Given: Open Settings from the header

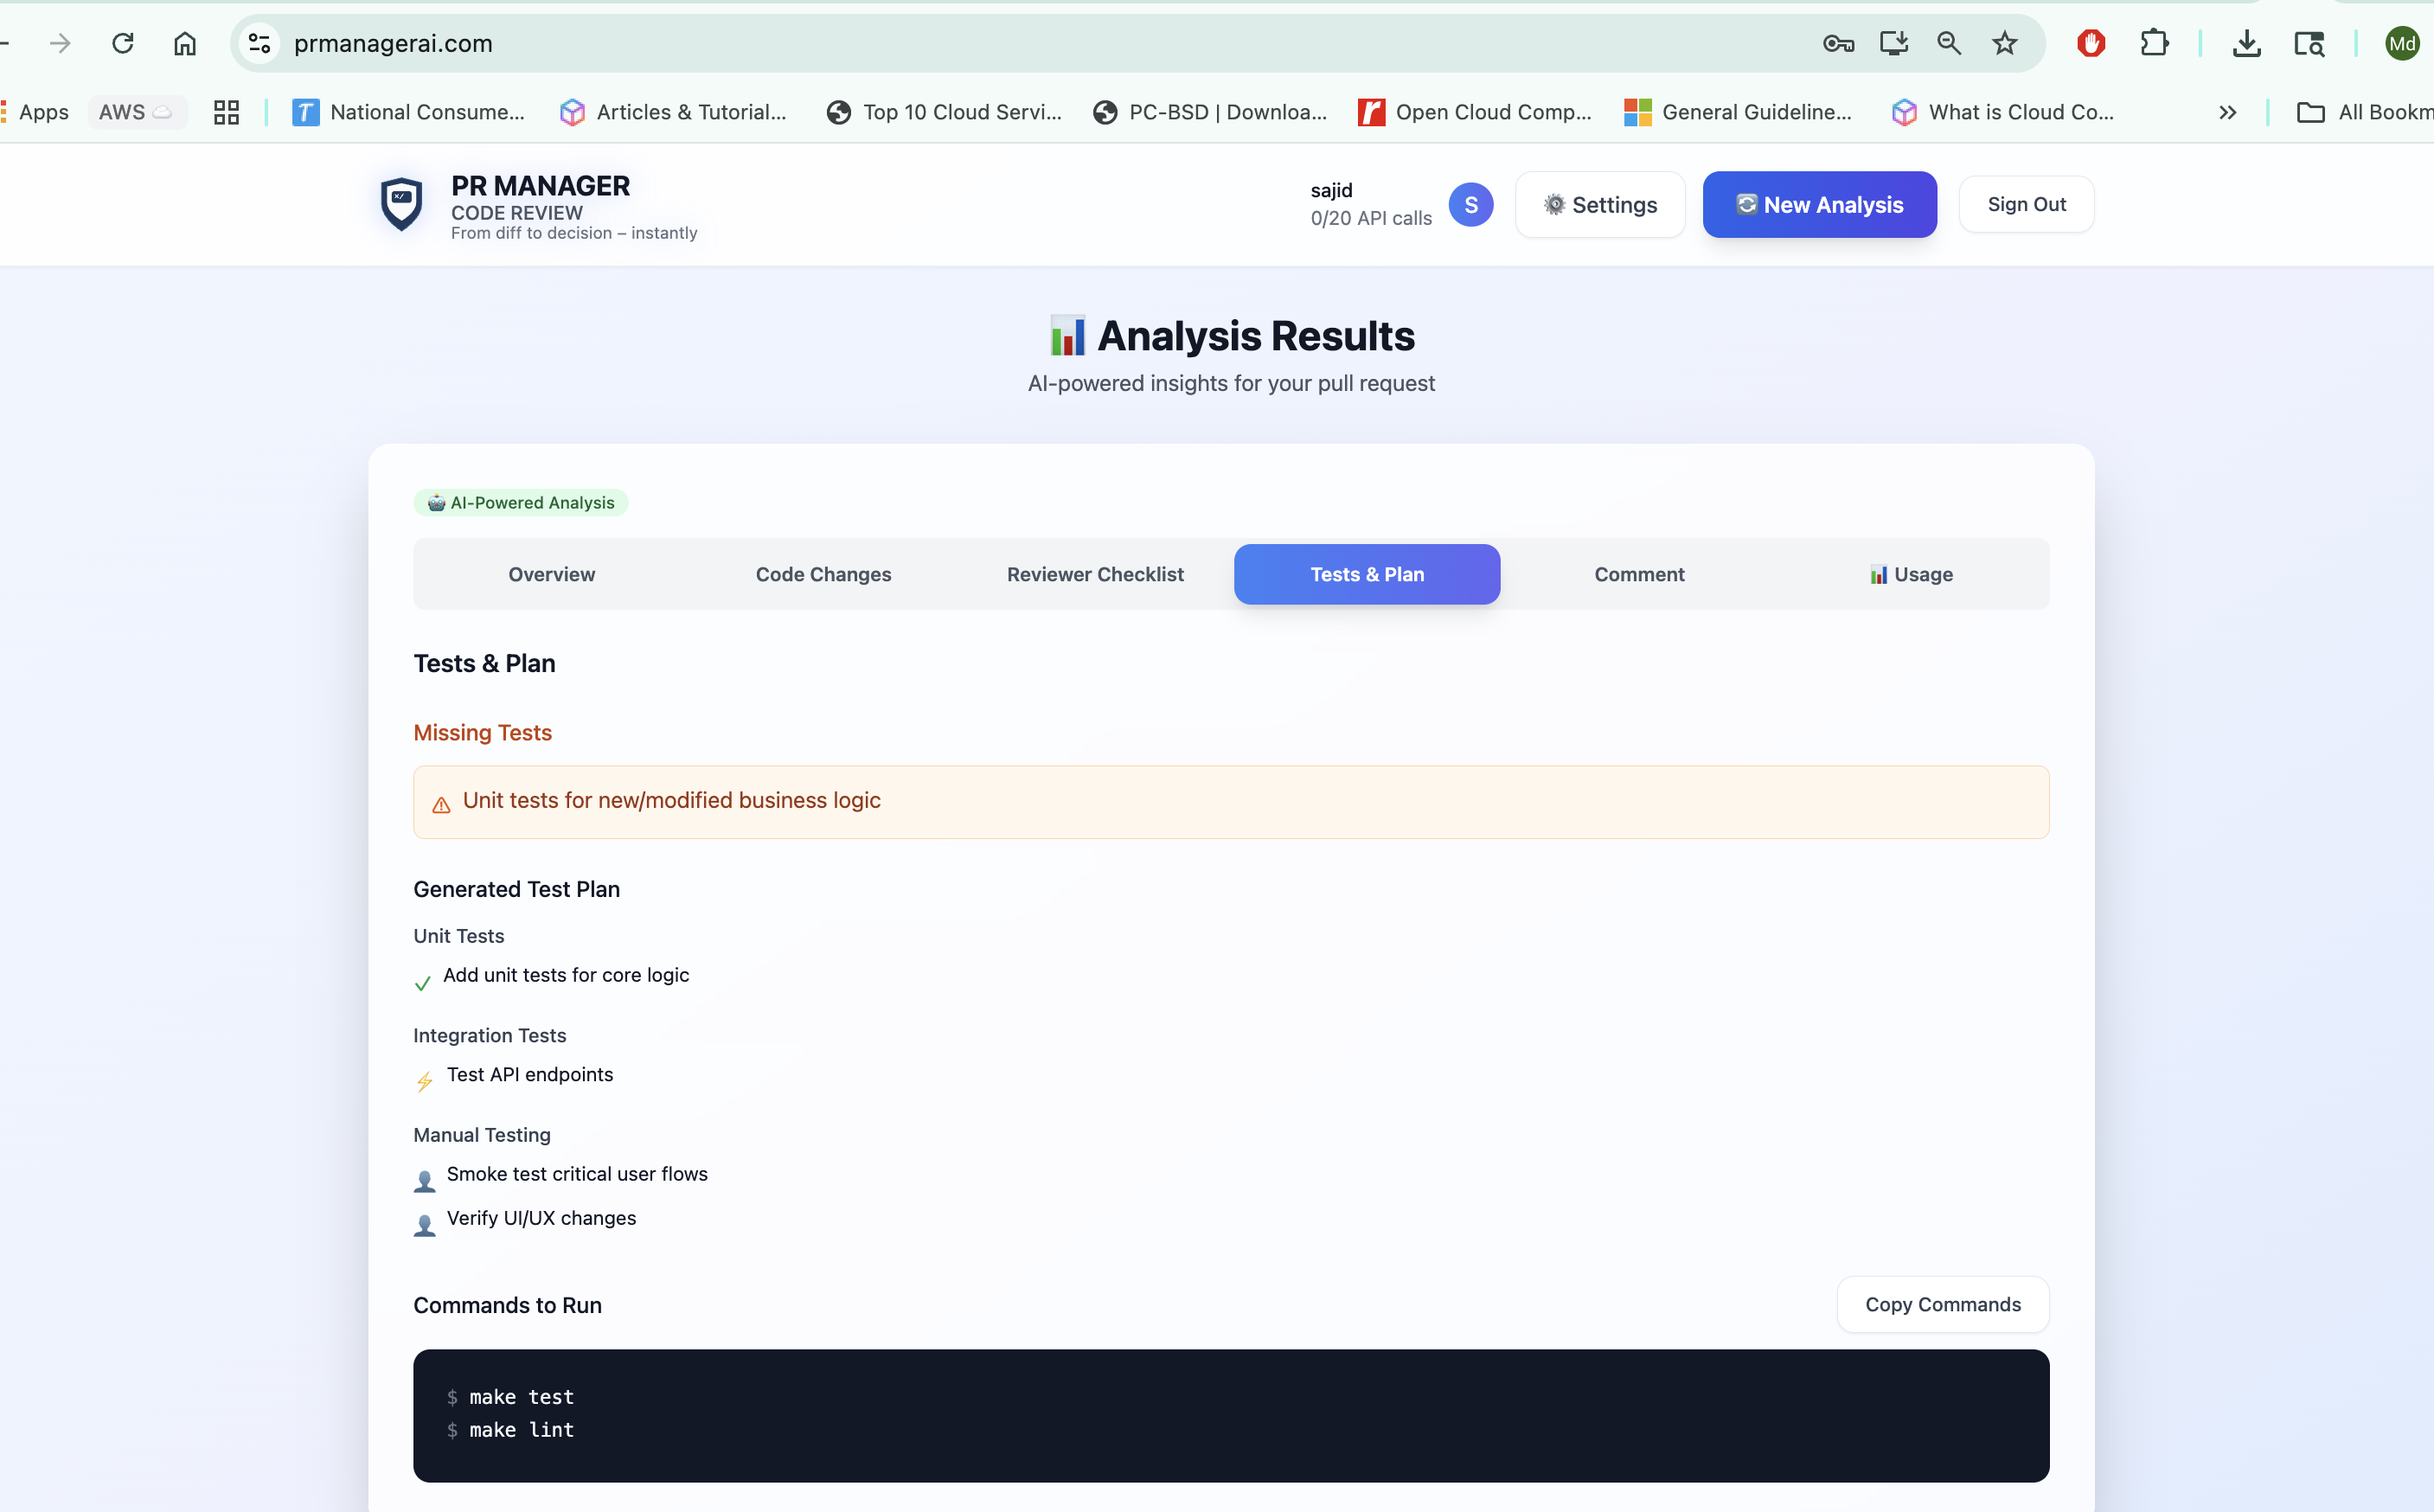Looking at the screenshot, I should click(1599, 205).
